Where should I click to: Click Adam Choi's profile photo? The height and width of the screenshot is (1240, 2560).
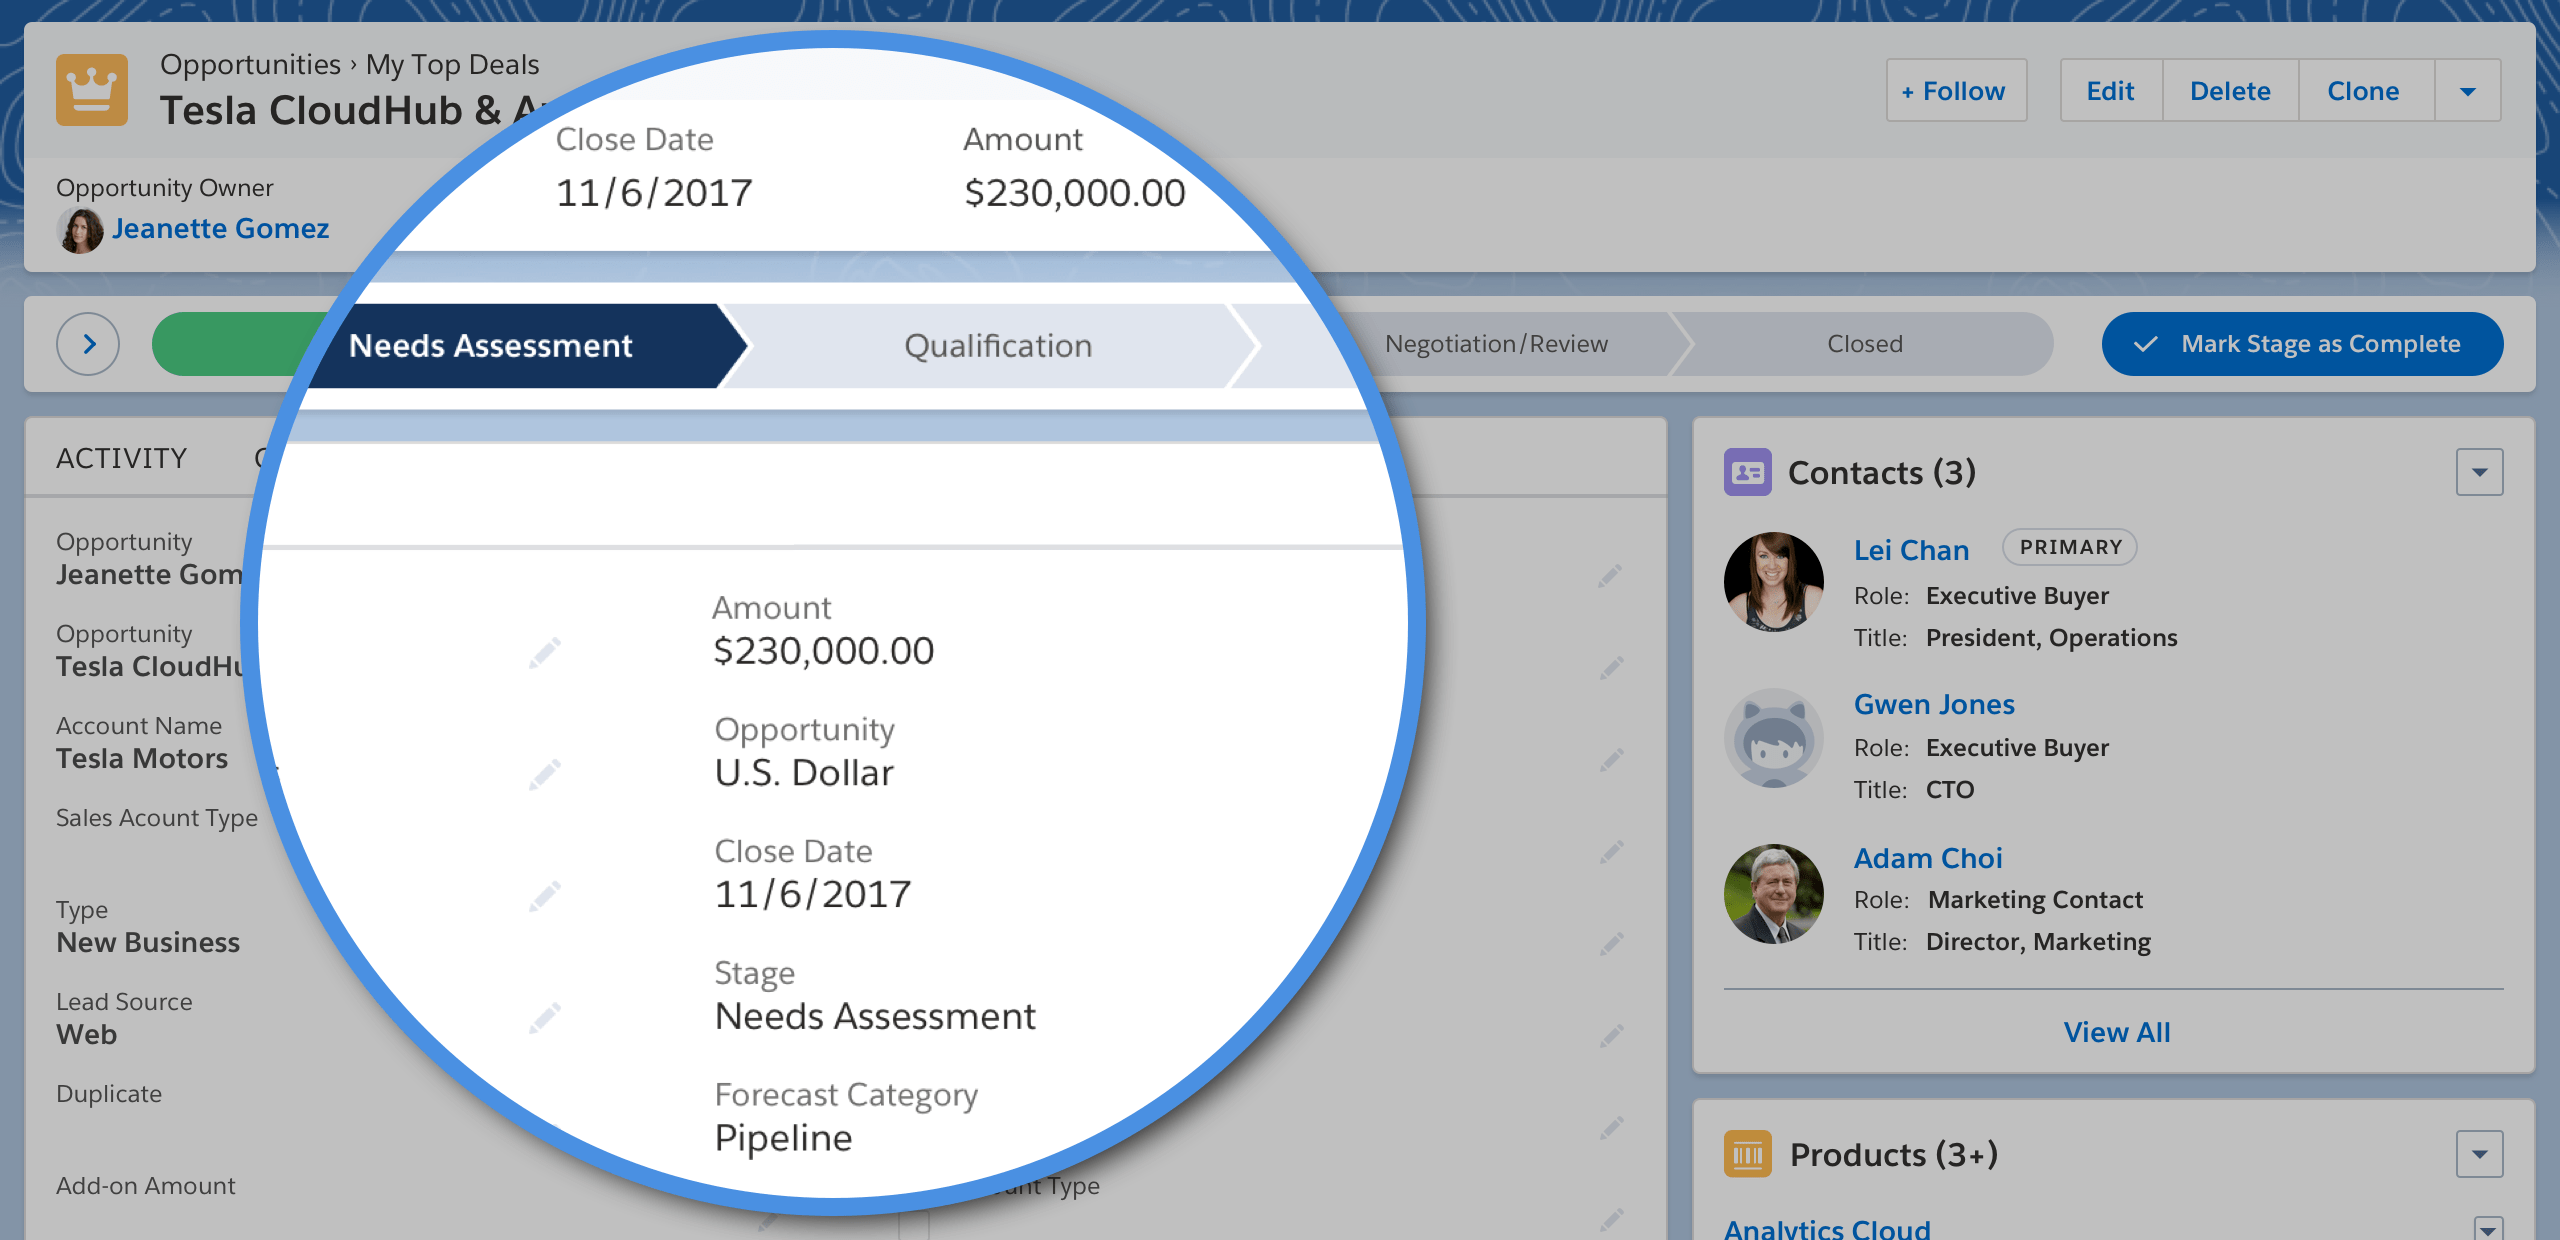(x=1773, y=893)
